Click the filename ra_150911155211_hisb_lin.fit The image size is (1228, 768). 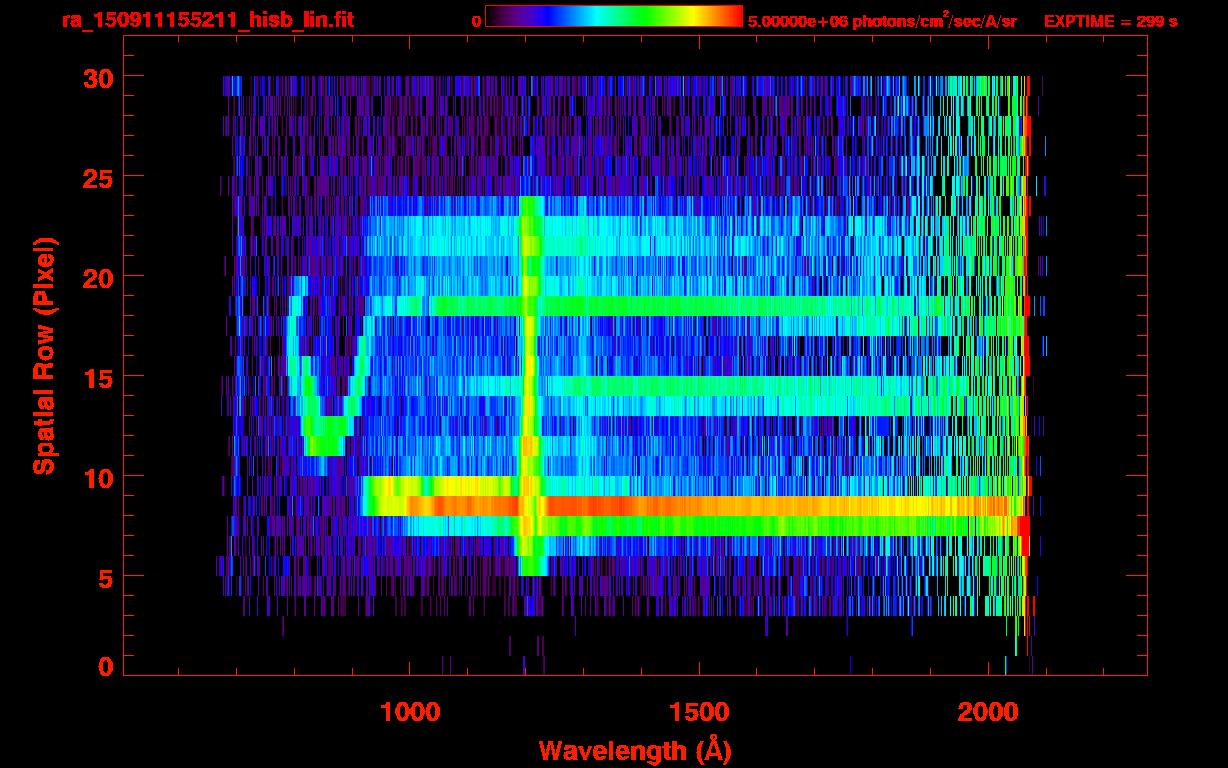(x=208, y=20)
